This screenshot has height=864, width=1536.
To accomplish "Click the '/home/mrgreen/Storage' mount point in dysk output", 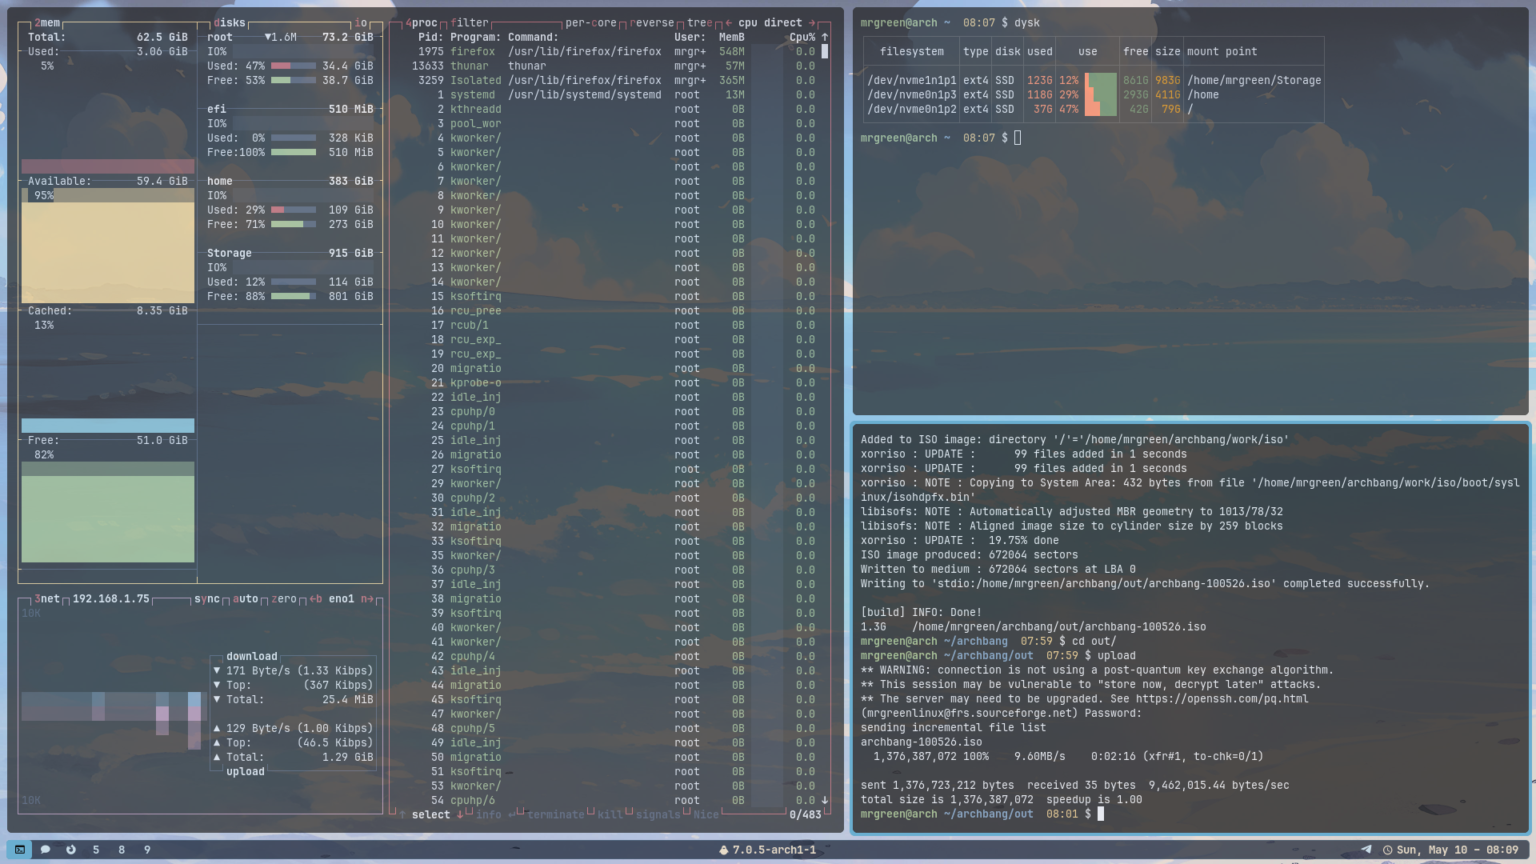I will point(1254,80).
